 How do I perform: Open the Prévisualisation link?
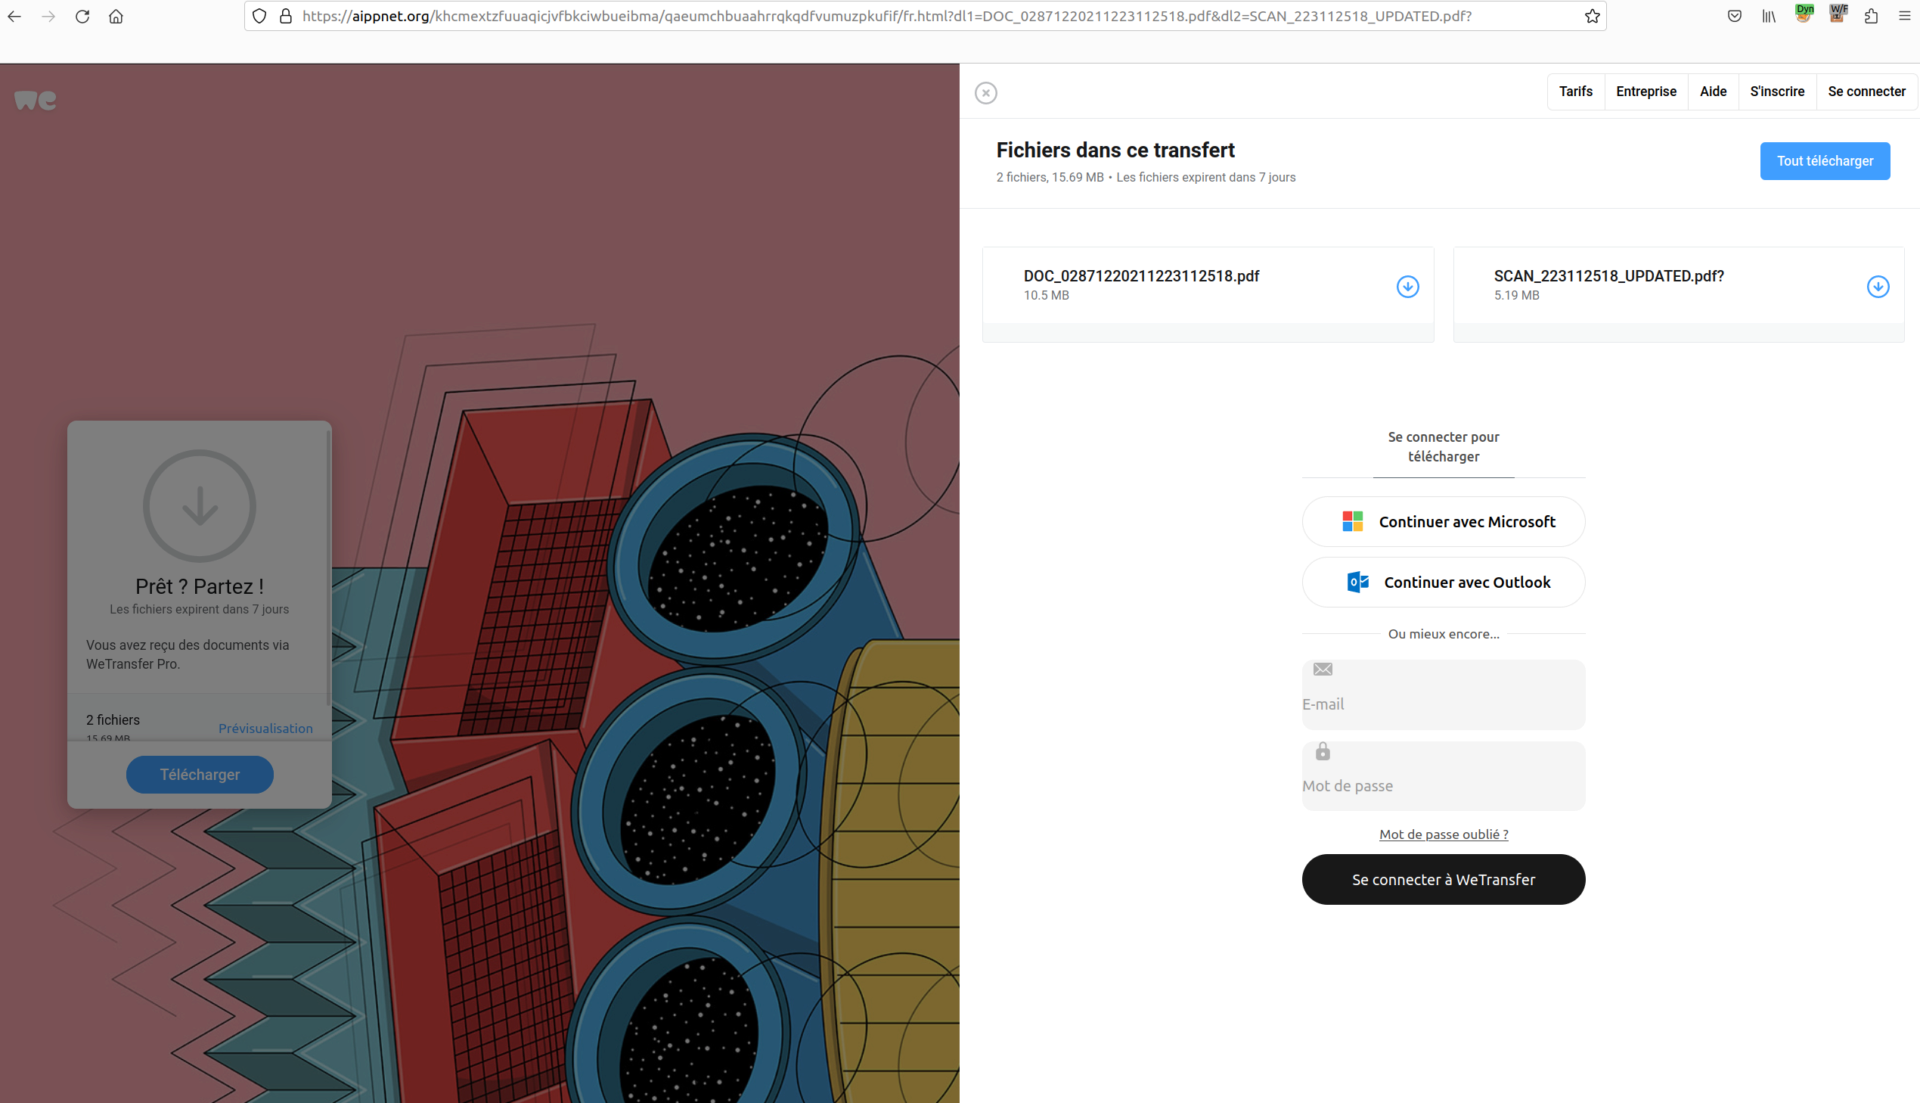(x=265, y=728)
